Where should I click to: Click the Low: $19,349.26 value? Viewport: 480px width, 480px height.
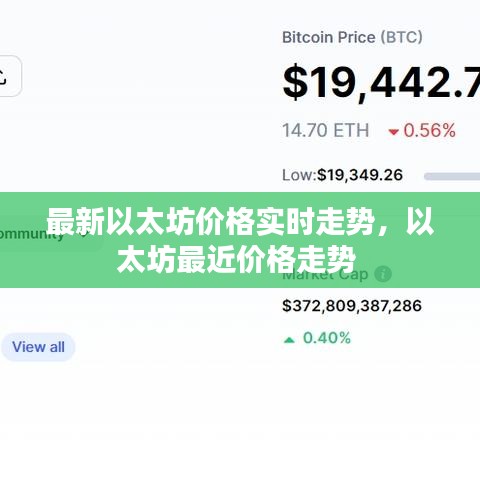[x=343, y=175]
